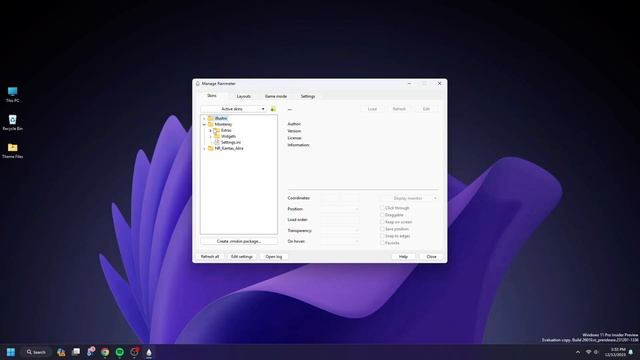Open the Display monitor dropdown

pos(410,198)
